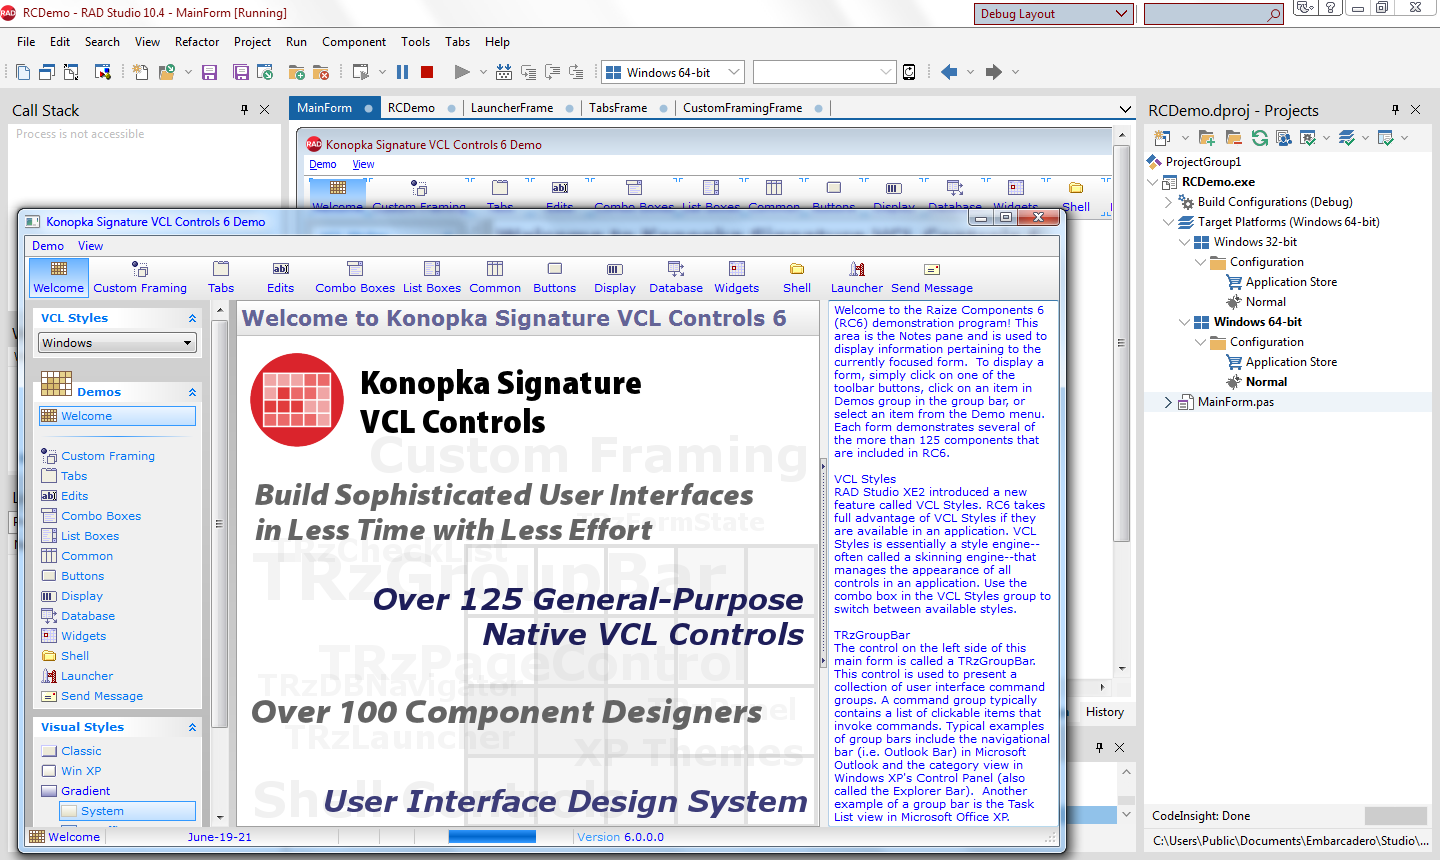The height and width of the screenshot is (860, 1440).
Task: Toggle the Projects panel pin
Action: click(x=1396, y=110)
